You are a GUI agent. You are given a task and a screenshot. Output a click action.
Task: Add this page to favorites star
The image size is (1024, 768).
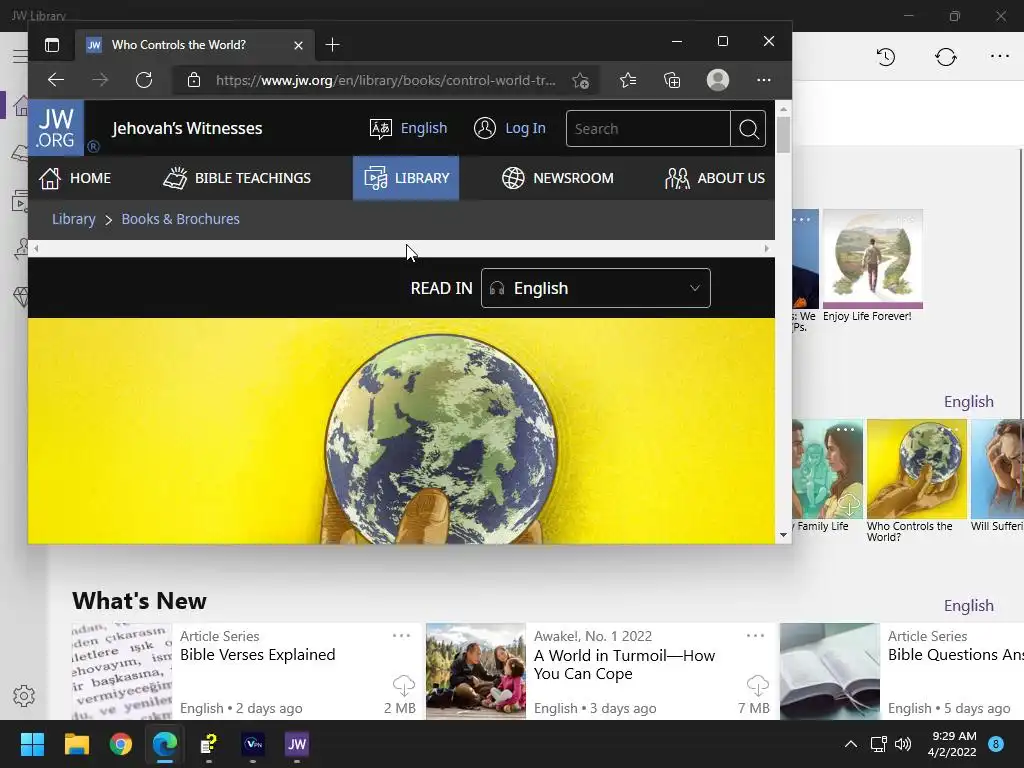click(581, 80)
